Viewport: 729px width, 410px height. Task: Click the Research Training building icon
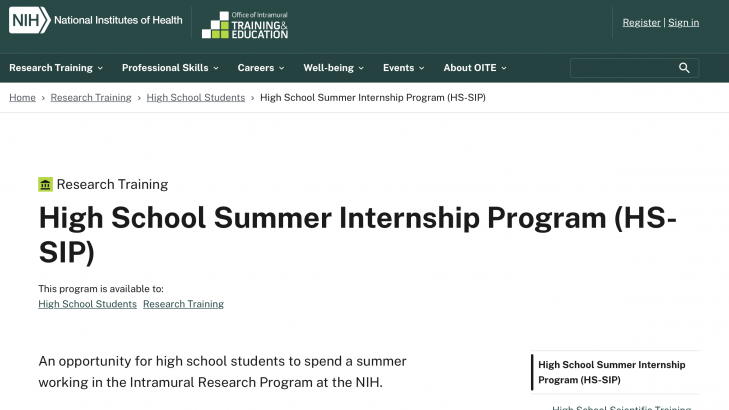pyautogui.click(x=45, y=184)
